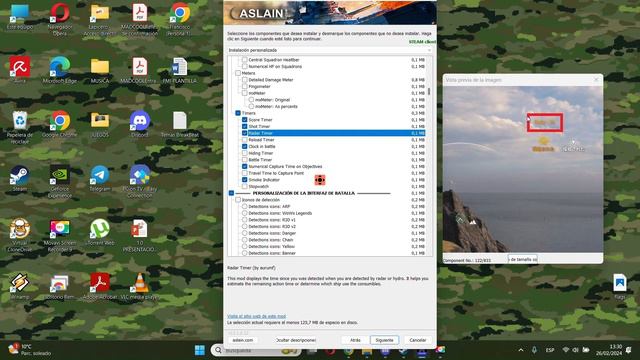
Task: Select Numerical Capture Time on Objectives row
Action: pyautogui.click(x=285, y=167)
